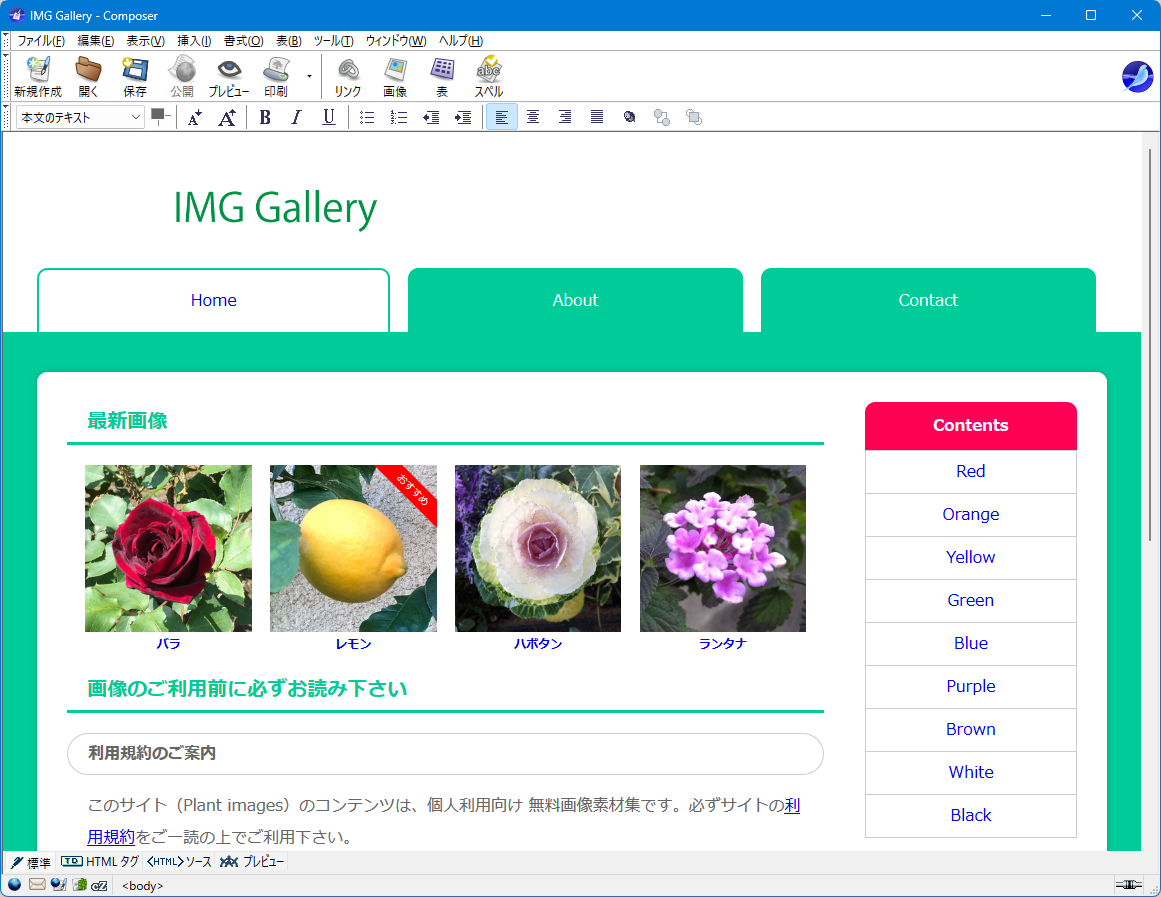This screenshot has width=1161, height=897.
Task: Select the レモン image thumbnail
Action: (x=353, y=548)
